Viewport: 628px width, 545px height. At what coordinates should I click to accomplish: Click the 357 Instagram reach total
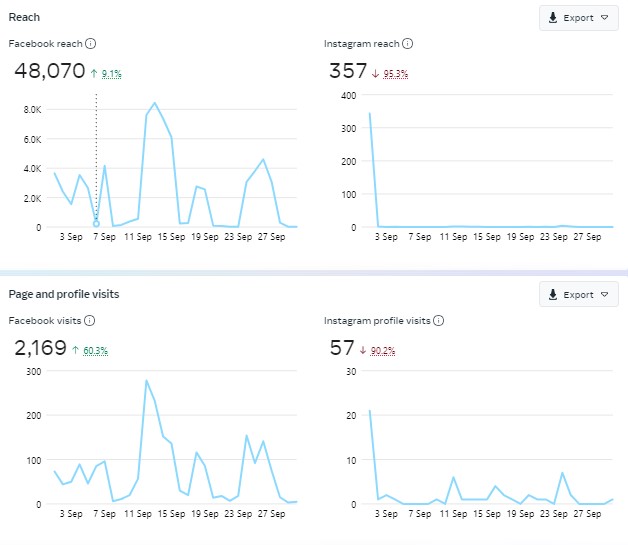348,71
